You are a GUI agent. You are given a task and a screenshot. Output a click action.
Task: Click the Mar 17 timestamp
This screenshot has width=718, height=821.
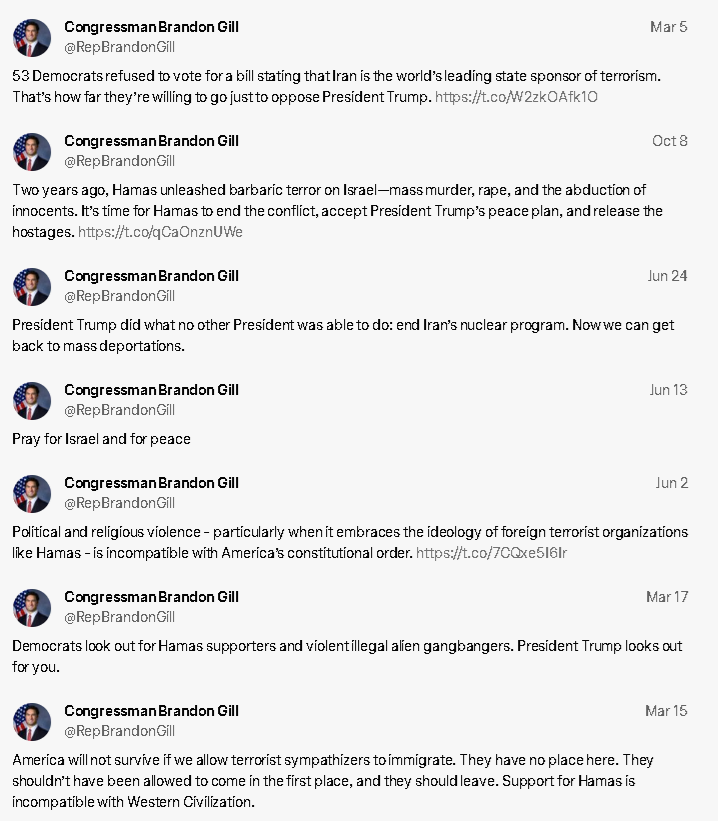pos(667,597)
